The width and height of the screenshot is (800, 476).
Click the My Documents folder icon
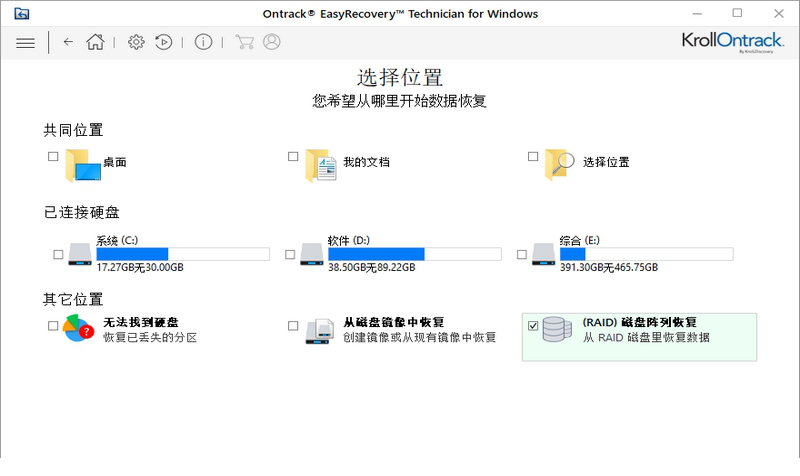321,165
